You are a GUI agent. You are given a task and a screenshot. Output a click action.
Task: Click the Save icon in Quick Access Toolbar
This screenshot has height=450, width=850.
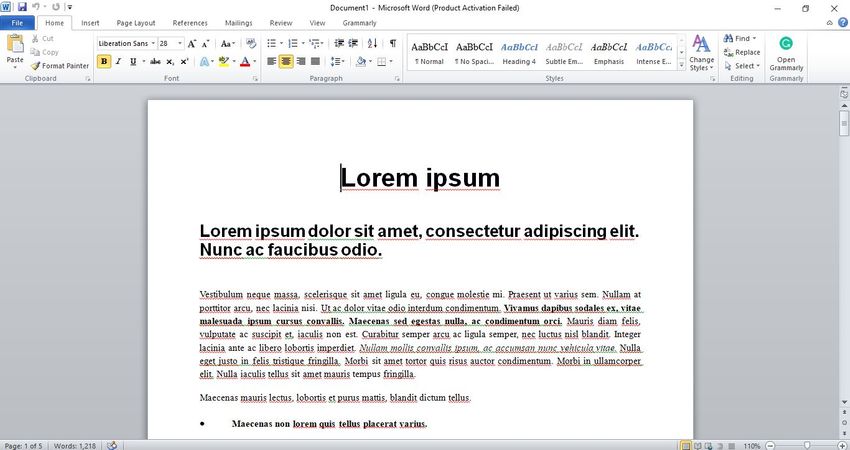(x=21, y=7)
